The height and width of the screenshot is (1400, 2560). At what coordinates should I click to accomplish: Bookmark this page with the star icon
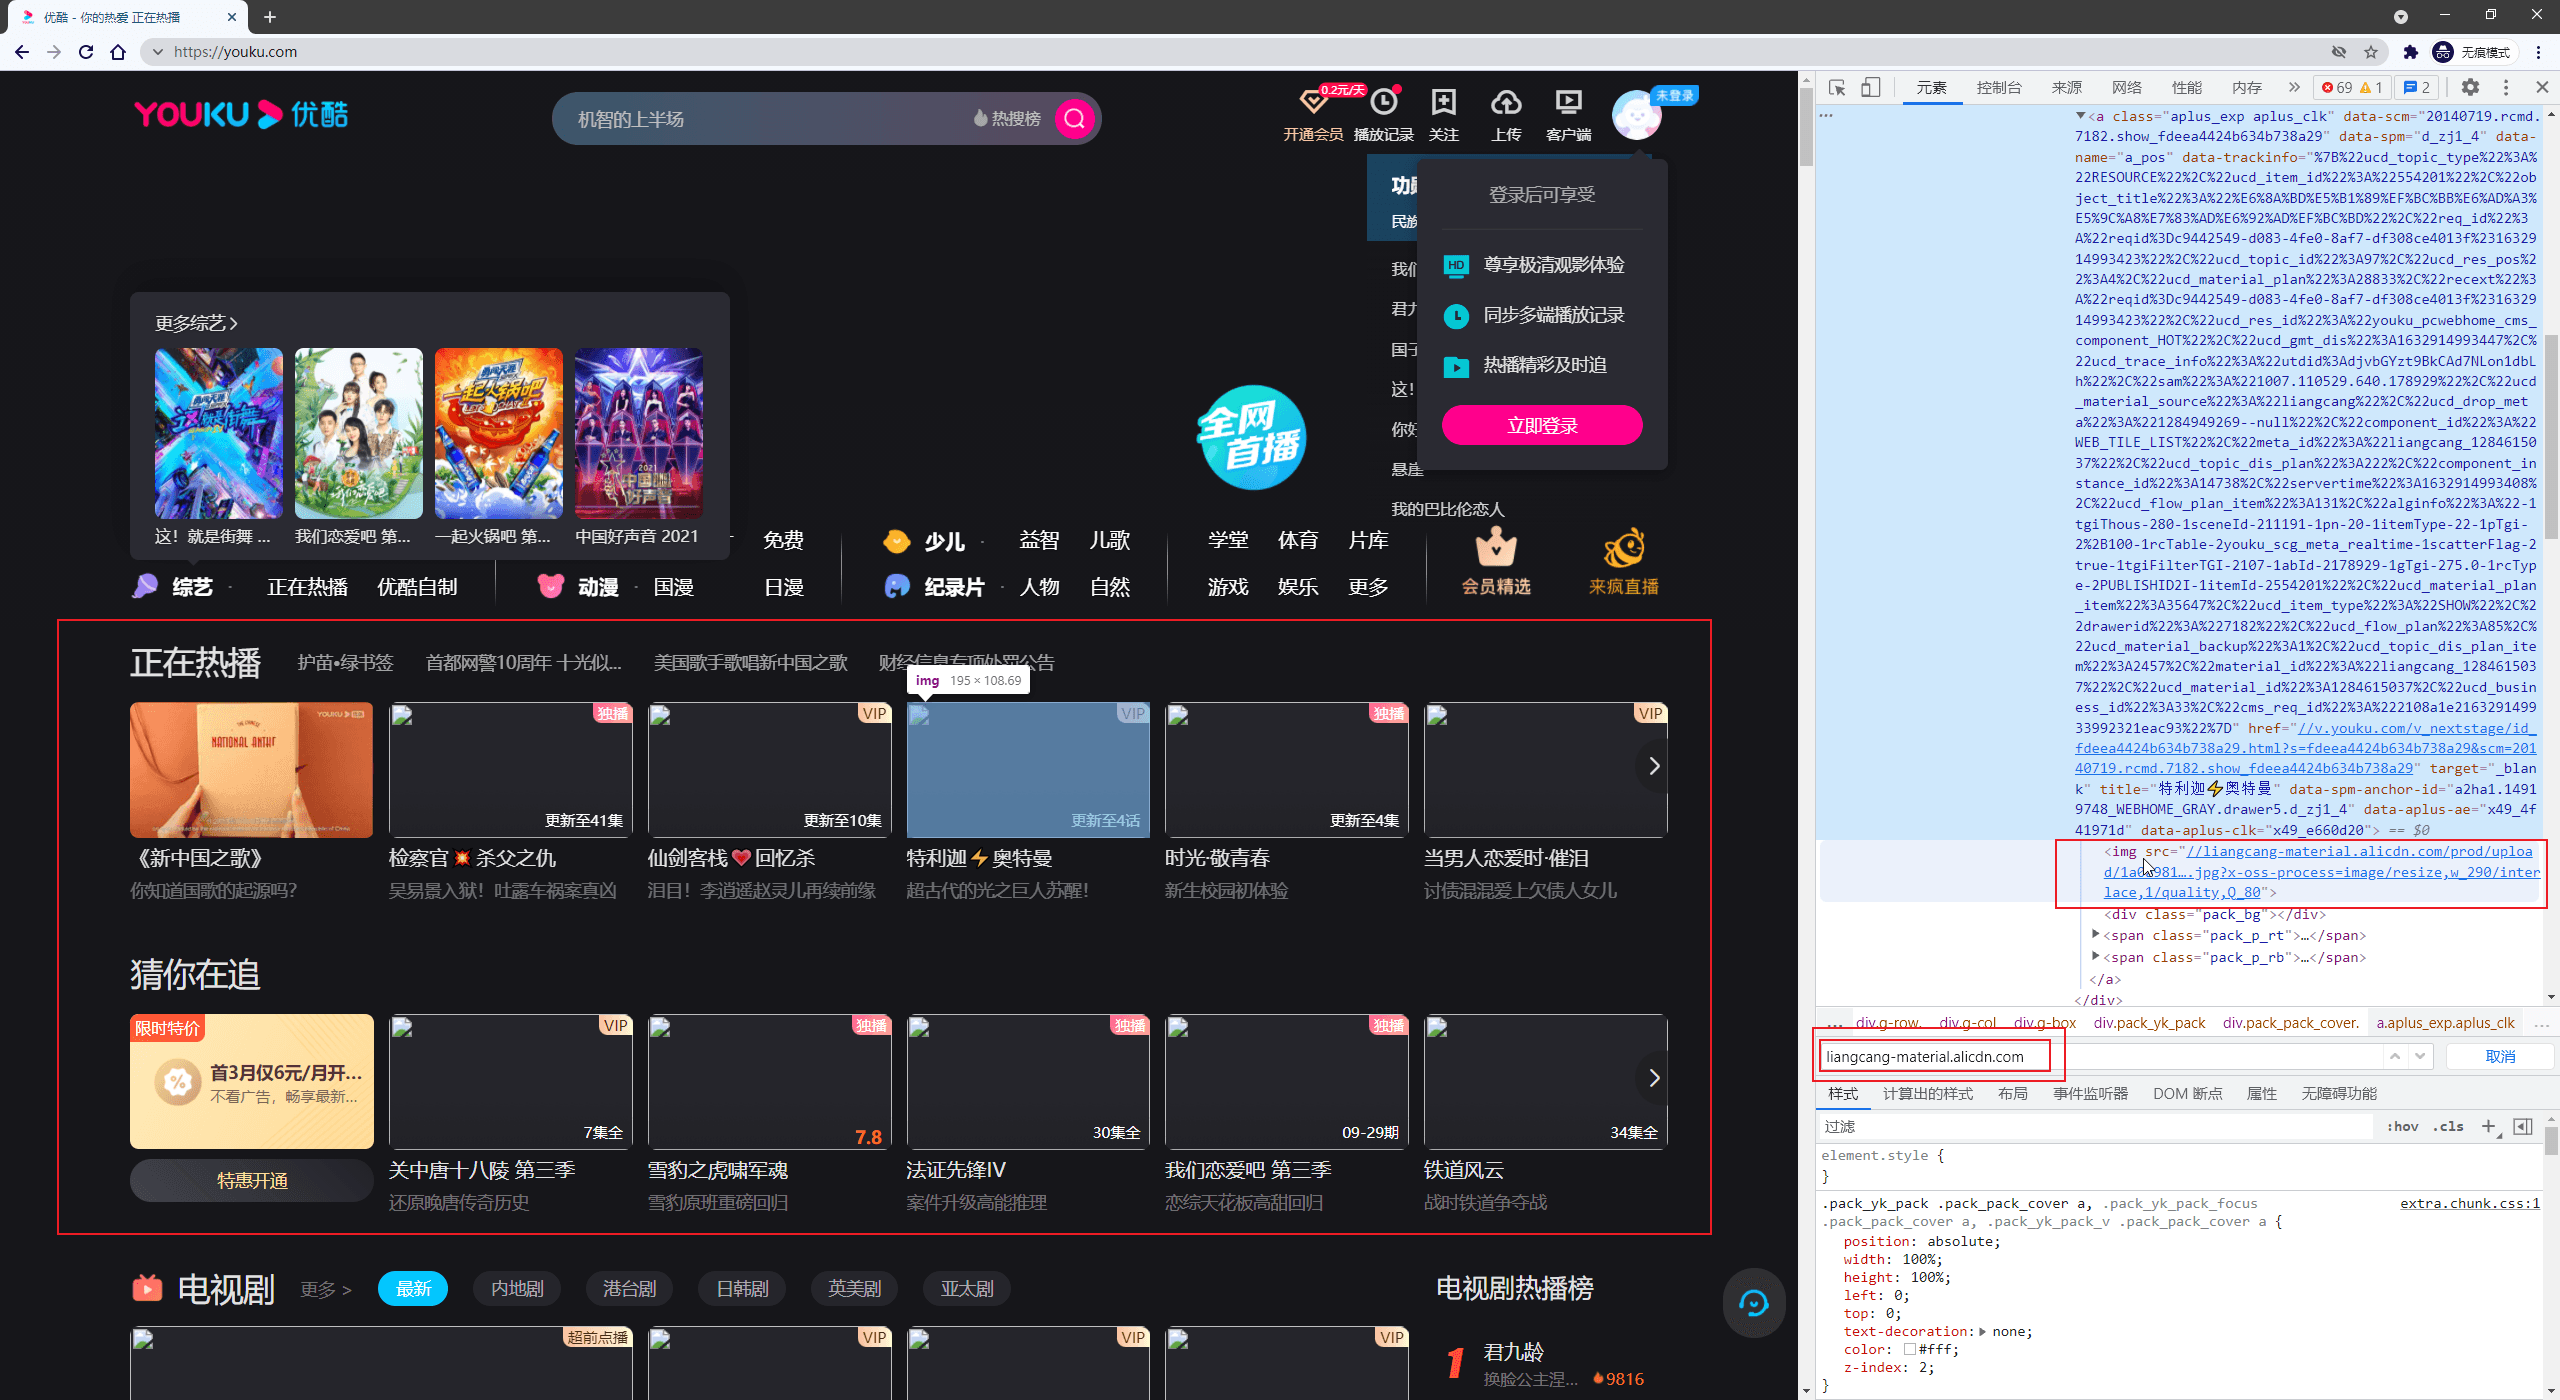click(x=2371, y=52)
